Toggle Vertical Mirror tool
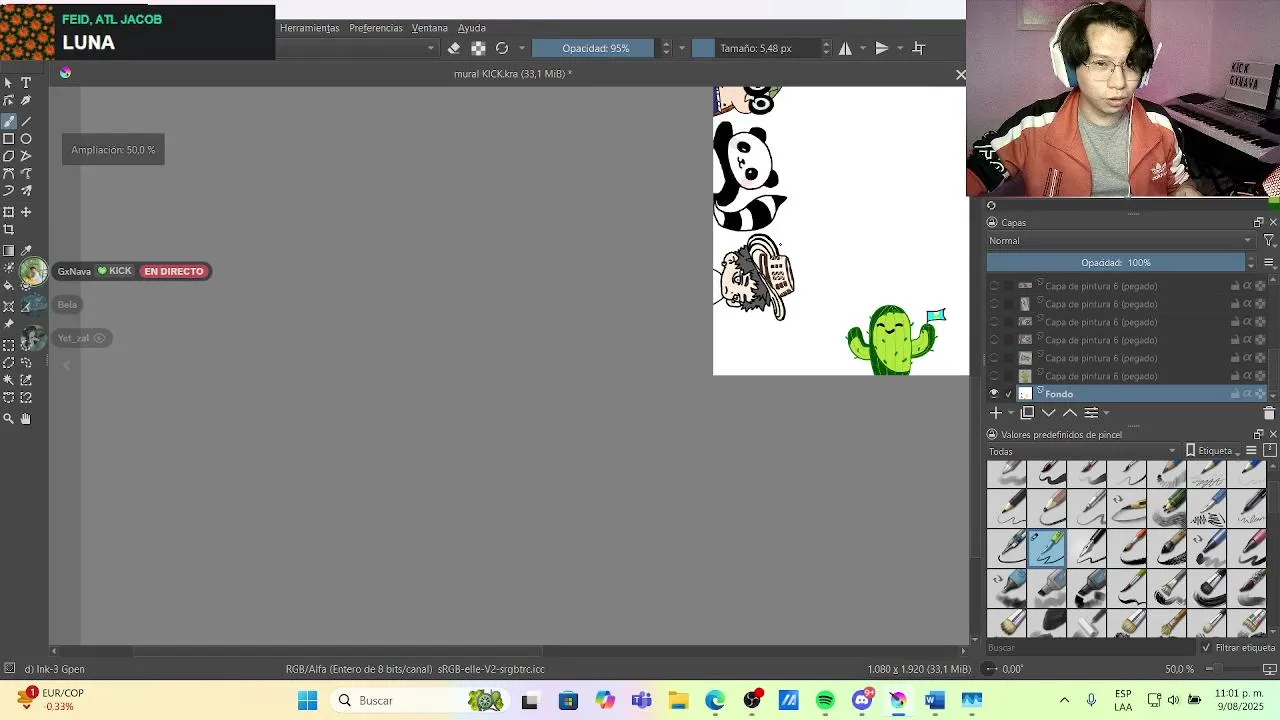The height and width of the screenshot is (720, 1280). coord(882,48)
